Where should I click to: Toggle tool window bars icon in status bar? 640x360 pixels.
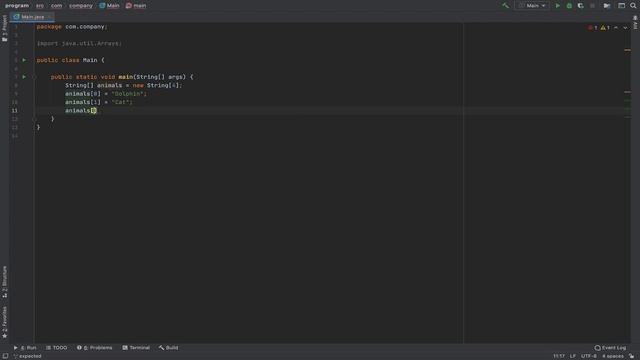click(5, 356)
